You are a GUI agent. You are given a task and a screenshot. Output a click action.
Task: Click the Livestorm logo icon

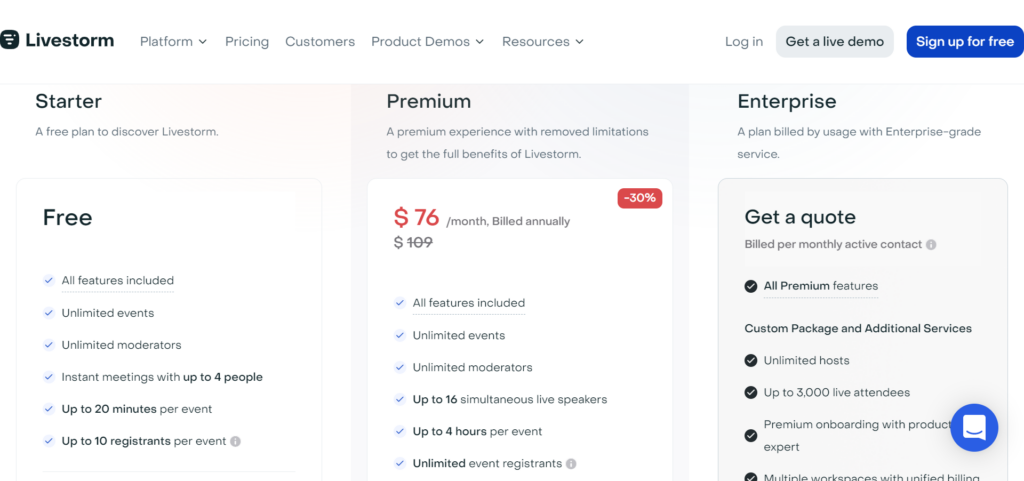pyautogui.click(x=9, y=40)
